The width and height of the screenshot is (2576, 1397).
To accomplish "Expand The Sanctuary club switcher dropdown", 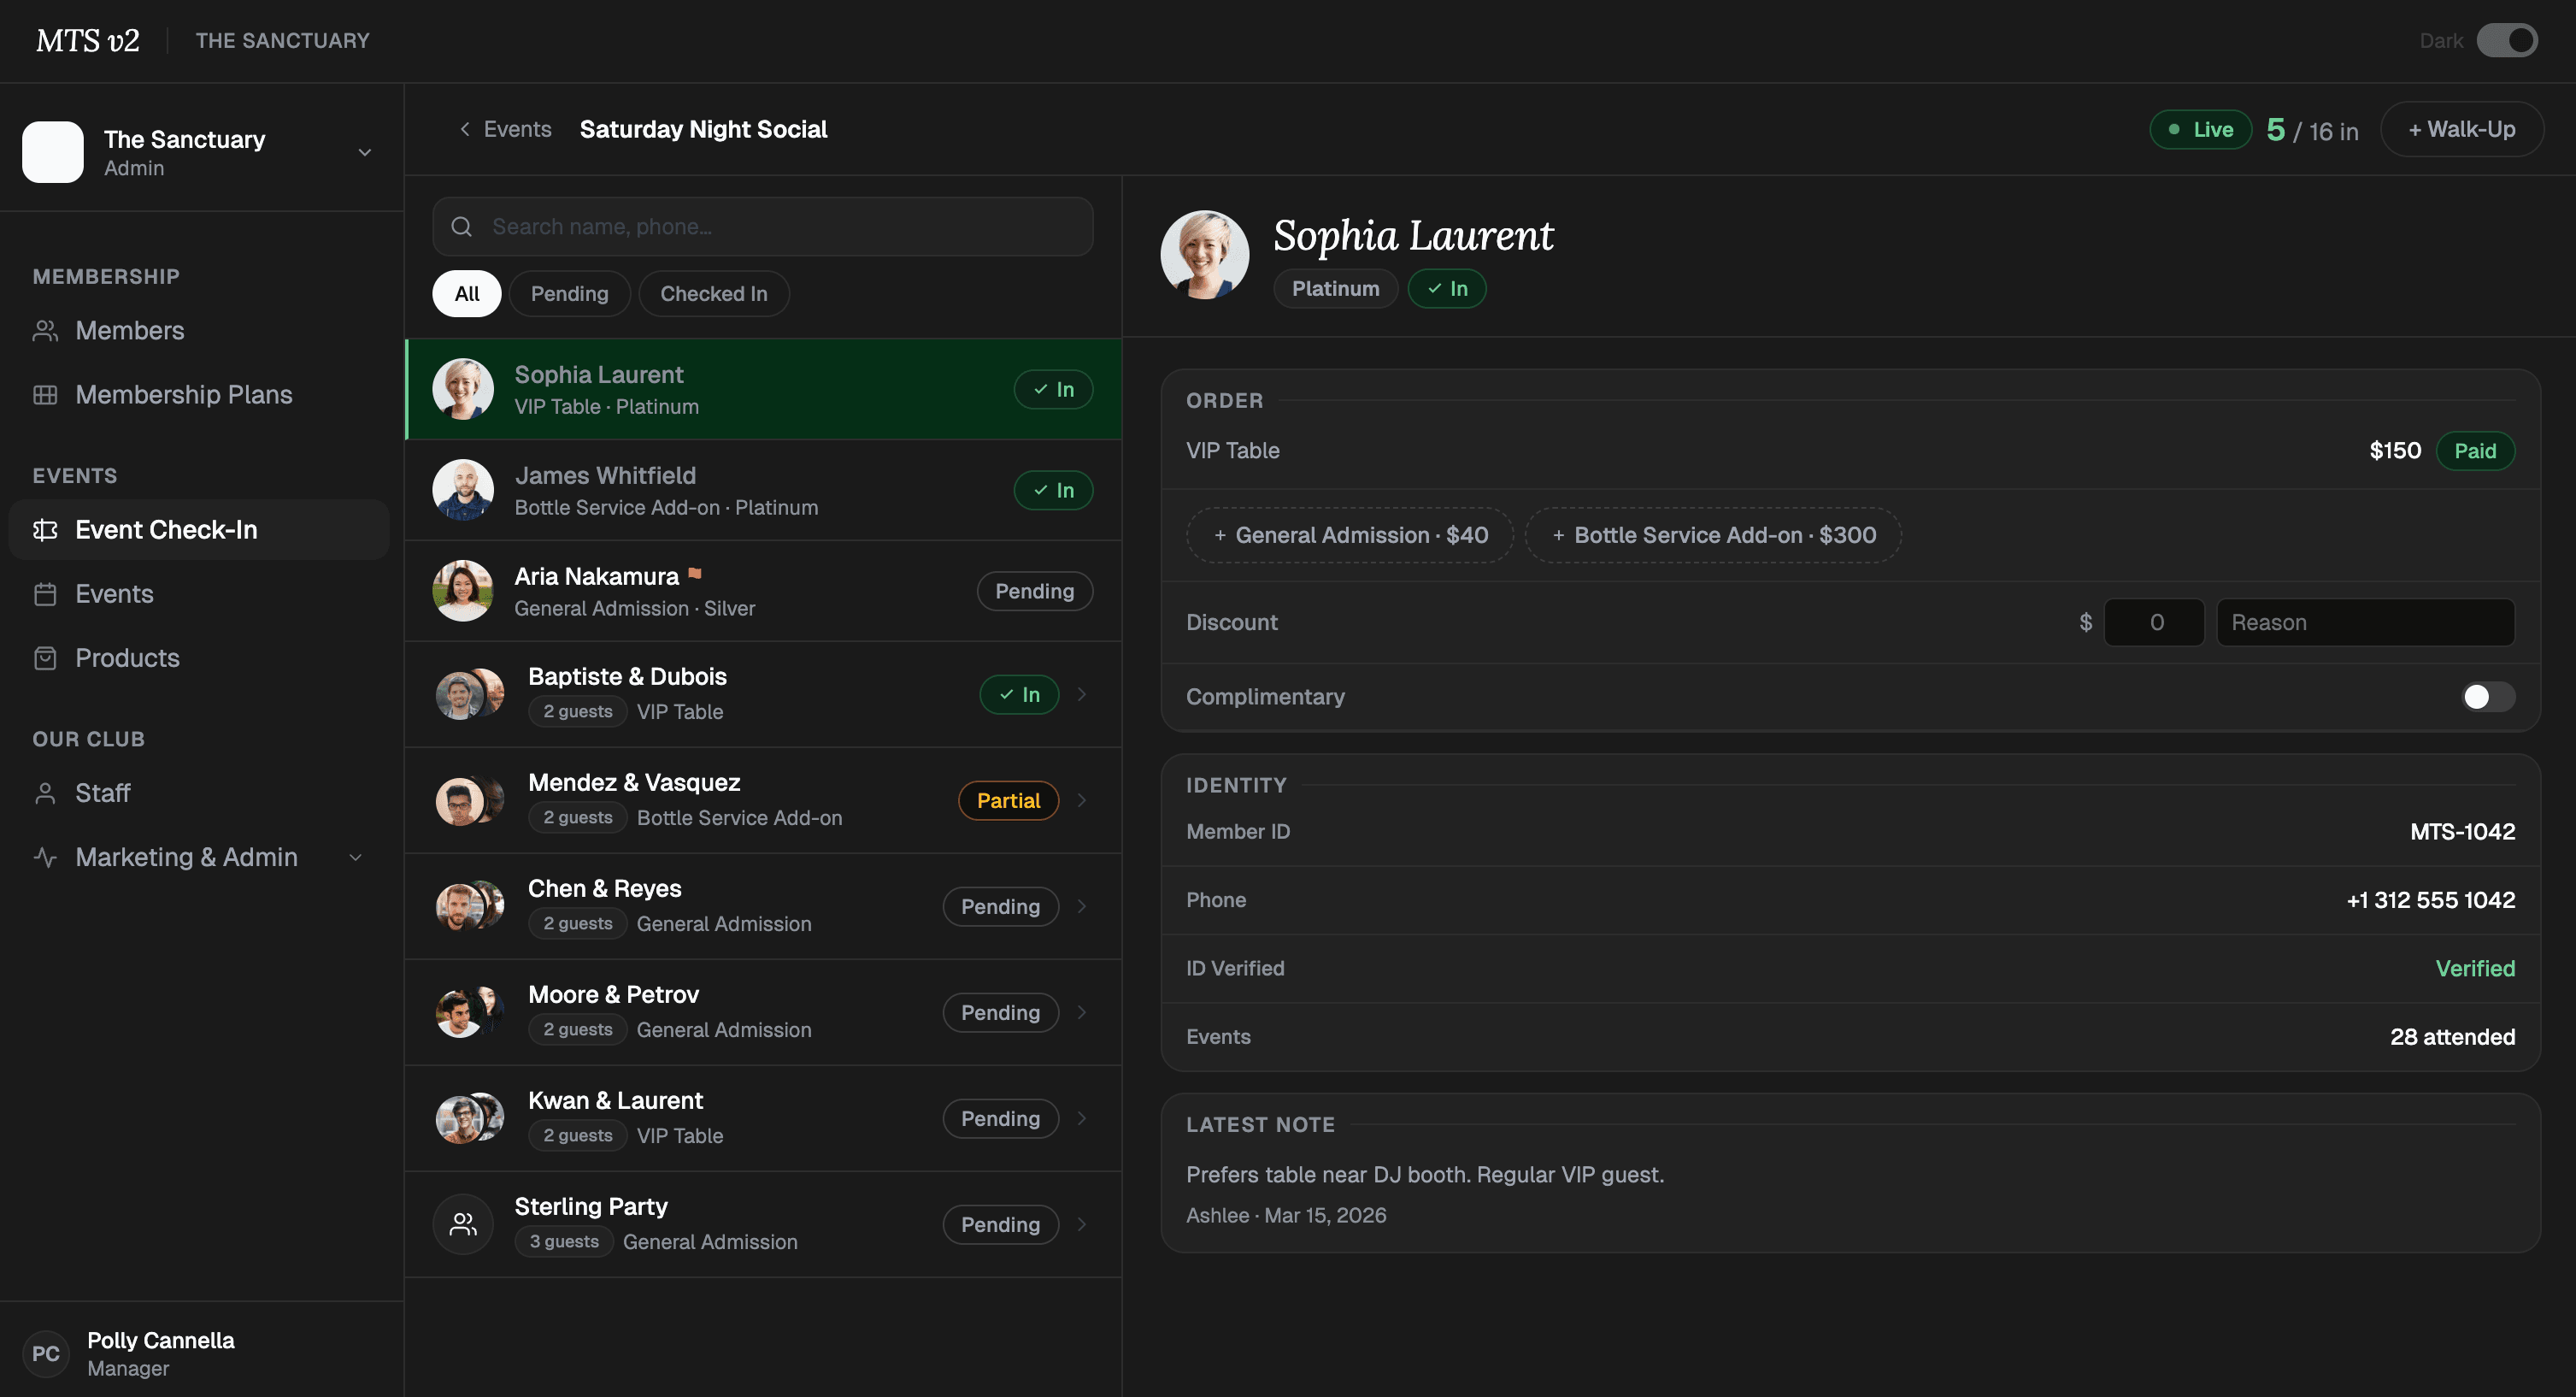I will point(365,152).
